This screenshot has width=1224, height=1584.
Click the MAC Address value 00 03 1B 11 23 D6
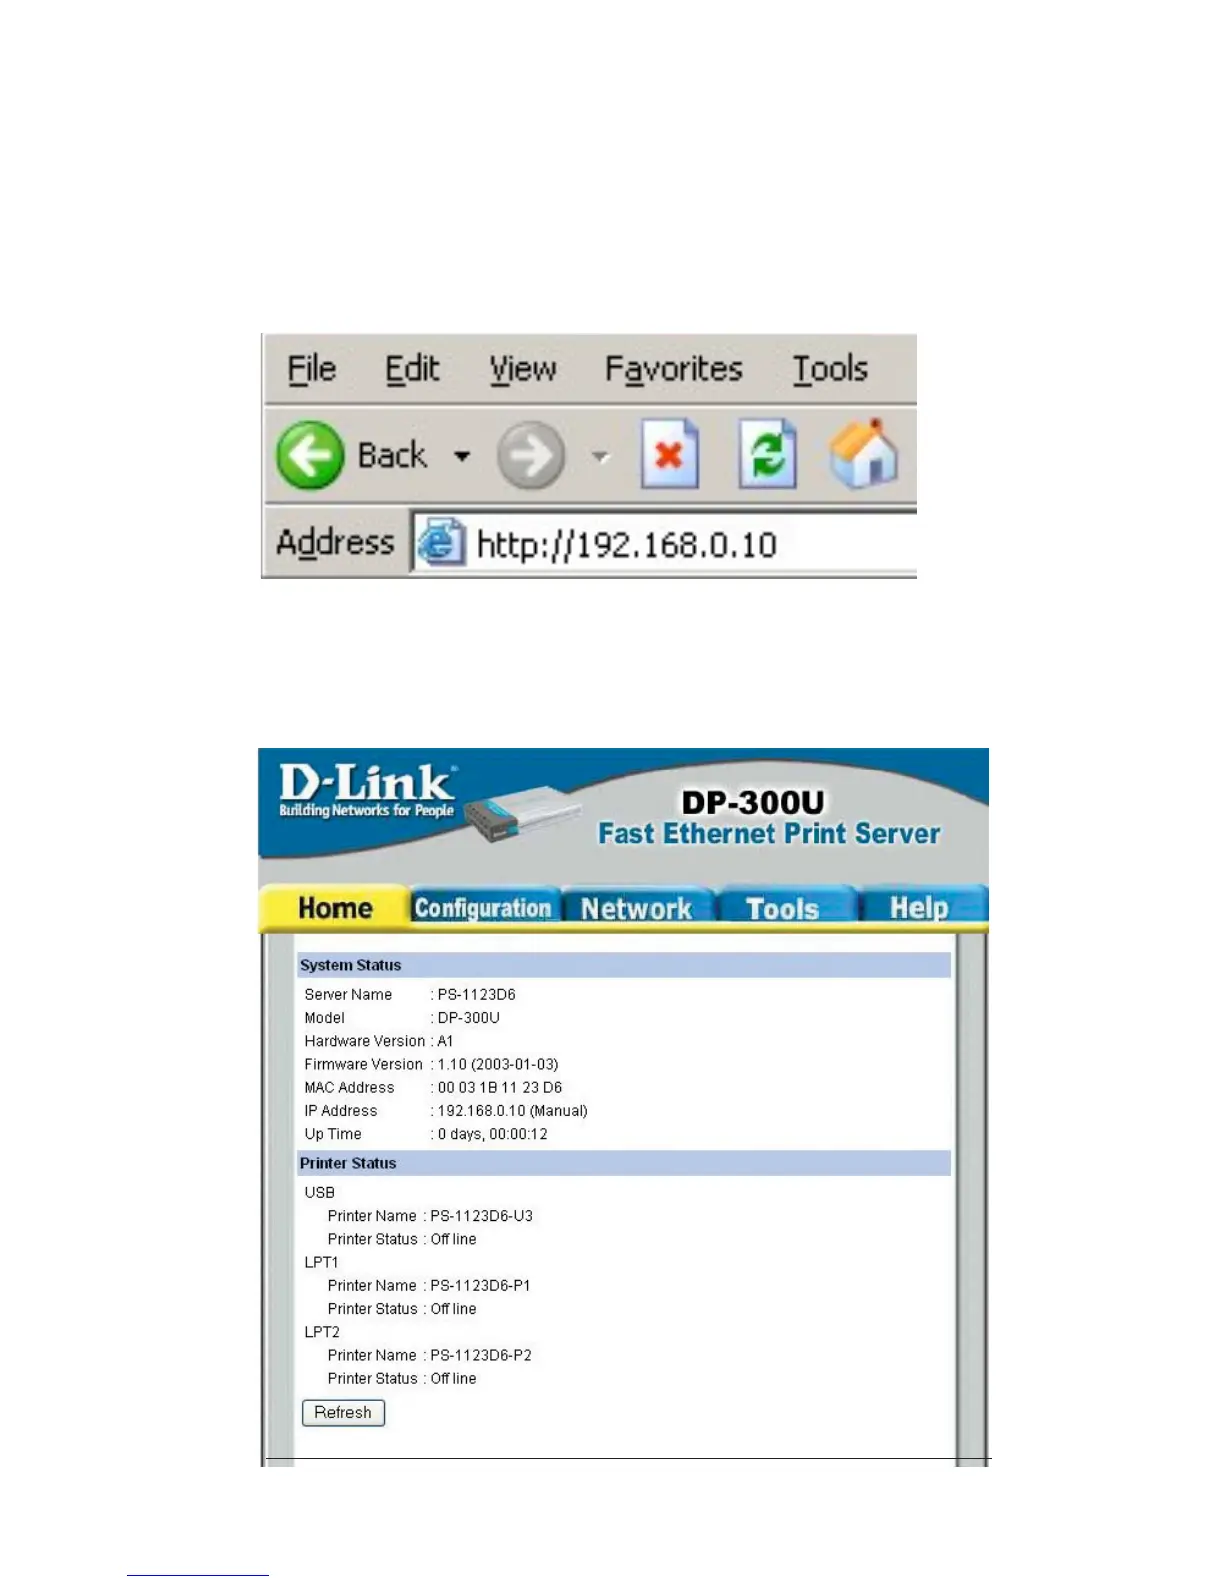[x=500, y=1087]
